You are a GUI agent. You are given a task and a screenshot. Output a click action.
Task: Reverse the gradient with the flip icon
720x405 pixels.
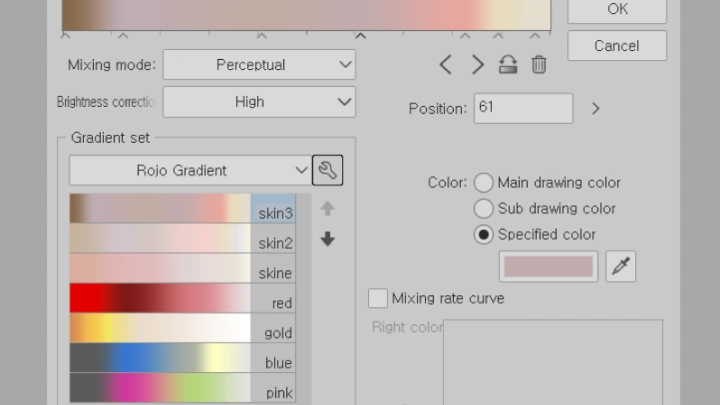click(508, 65)
